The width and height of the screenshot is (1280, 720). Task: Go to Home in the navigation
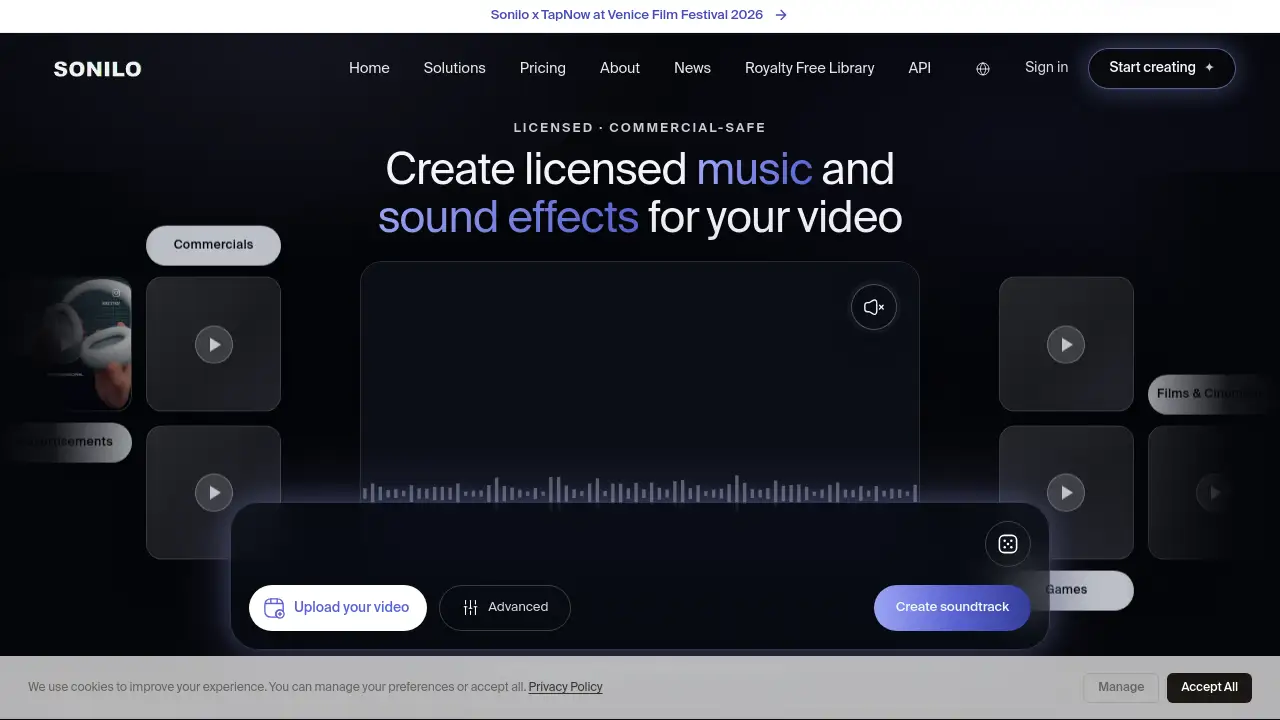tap(369, 68)
